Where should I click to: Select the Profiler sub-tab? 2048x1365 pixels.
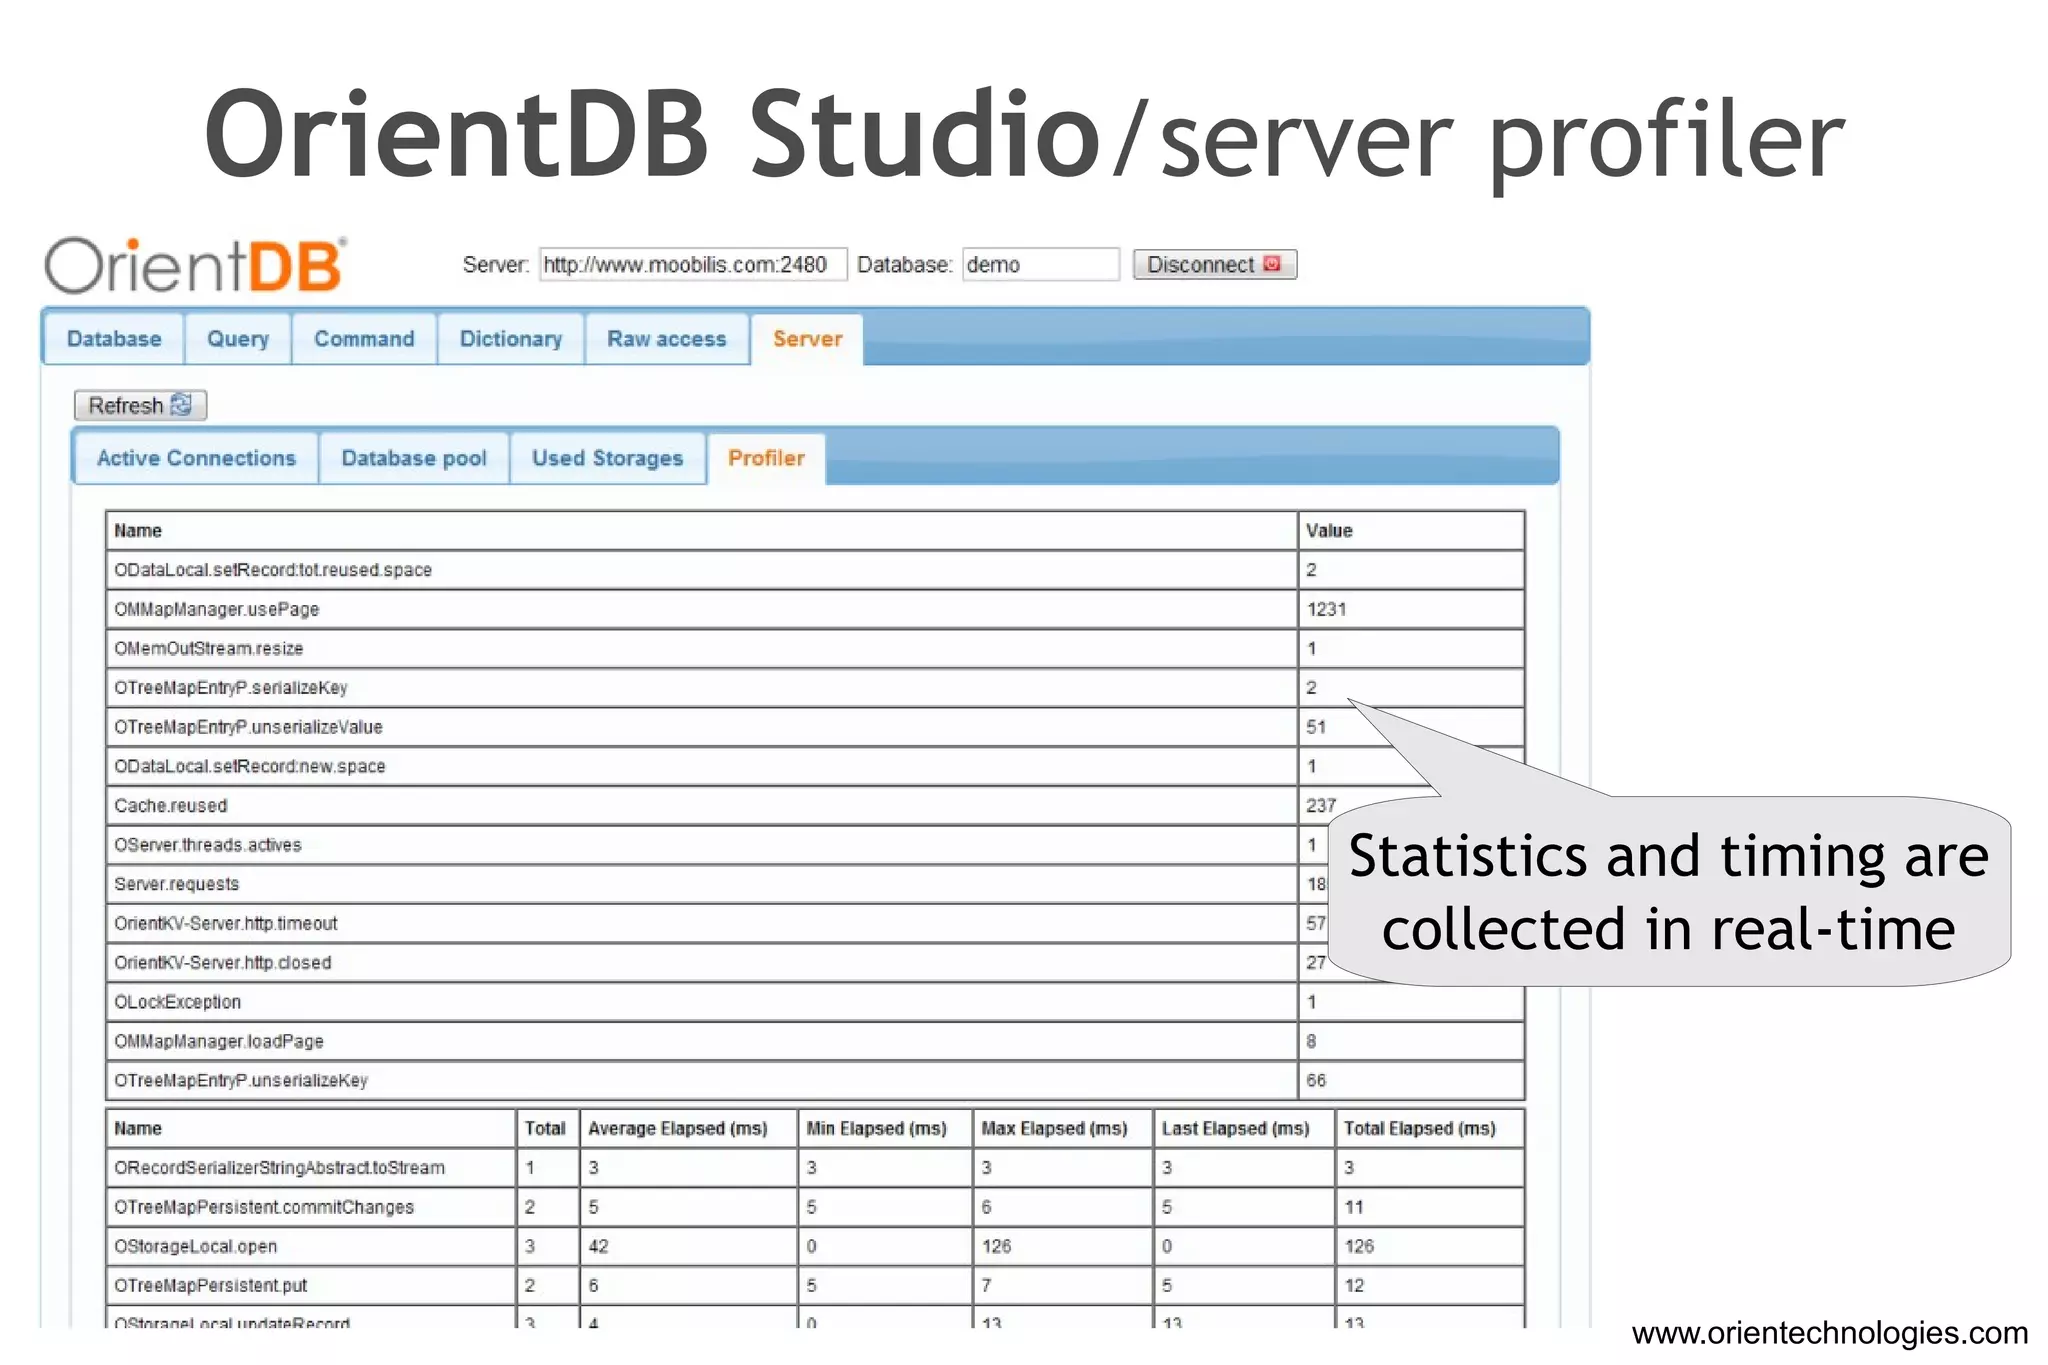766,458
